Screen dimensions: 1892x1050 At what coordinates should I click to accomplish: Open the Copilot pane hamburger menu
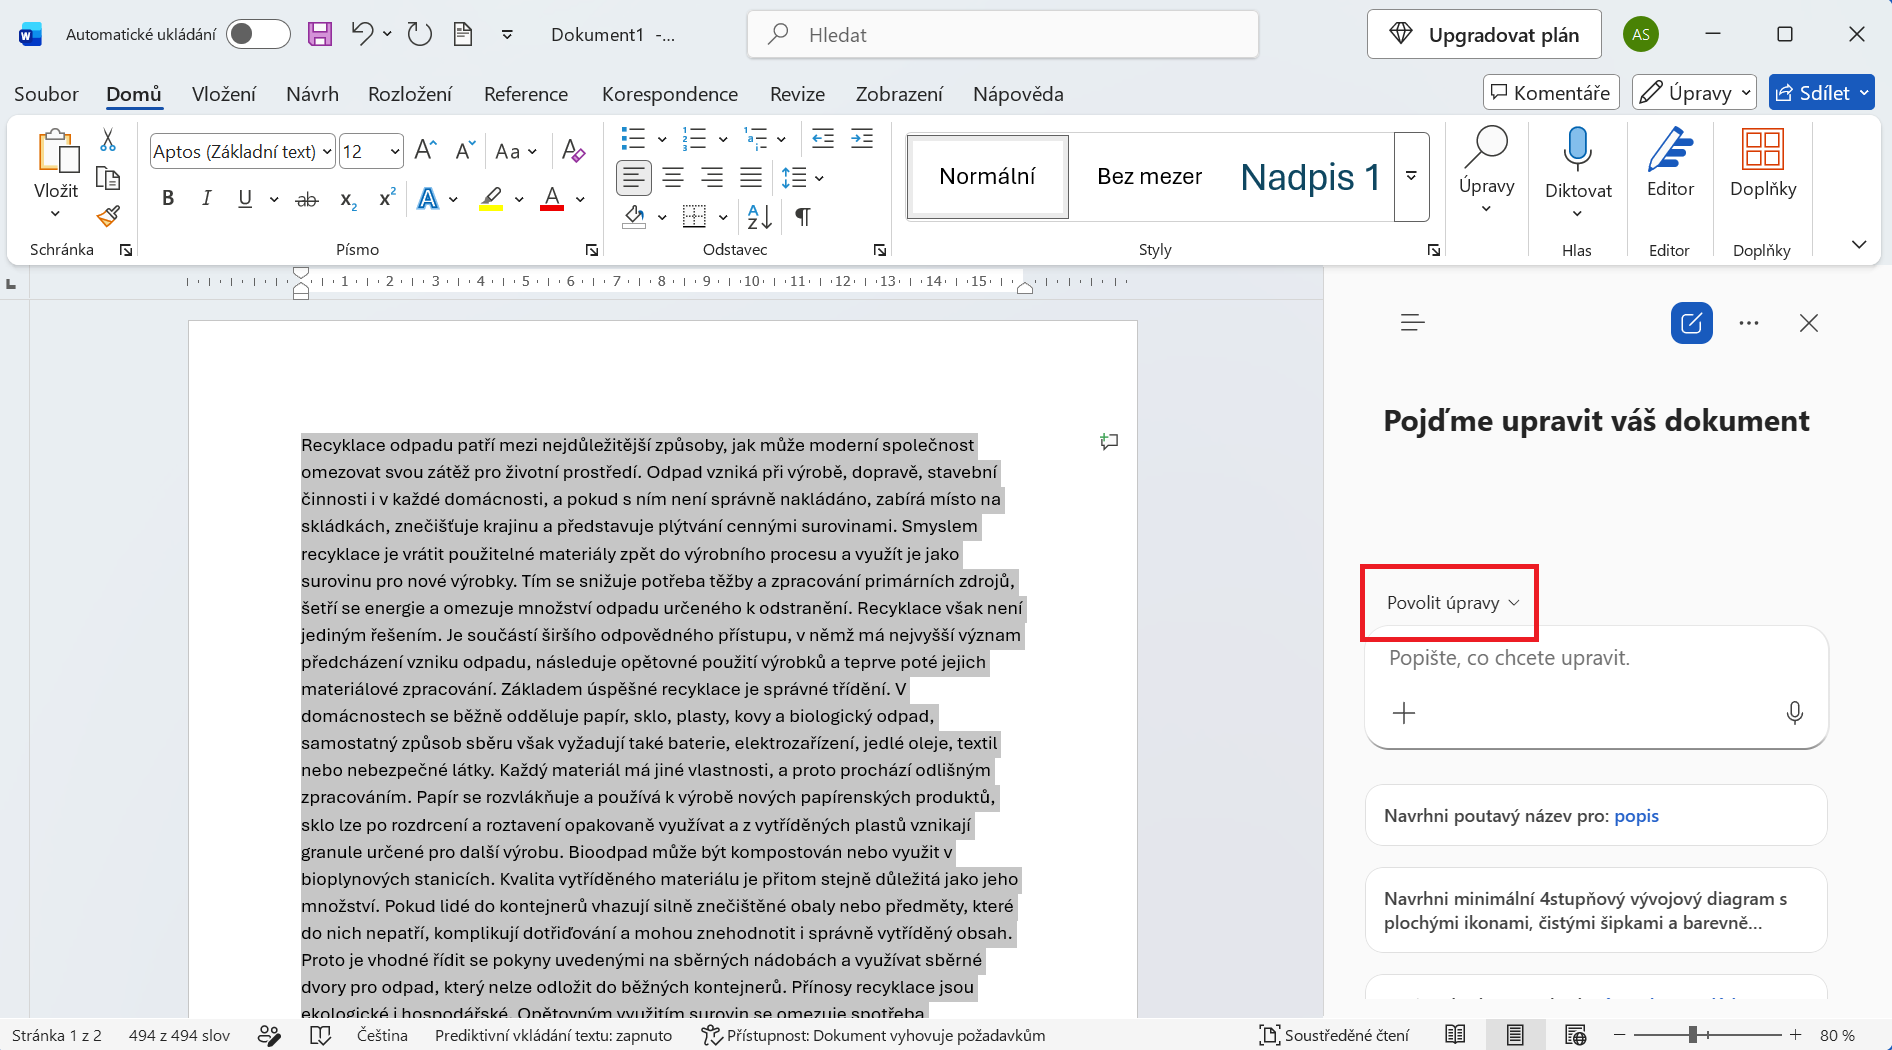[x=1413, y=323]
